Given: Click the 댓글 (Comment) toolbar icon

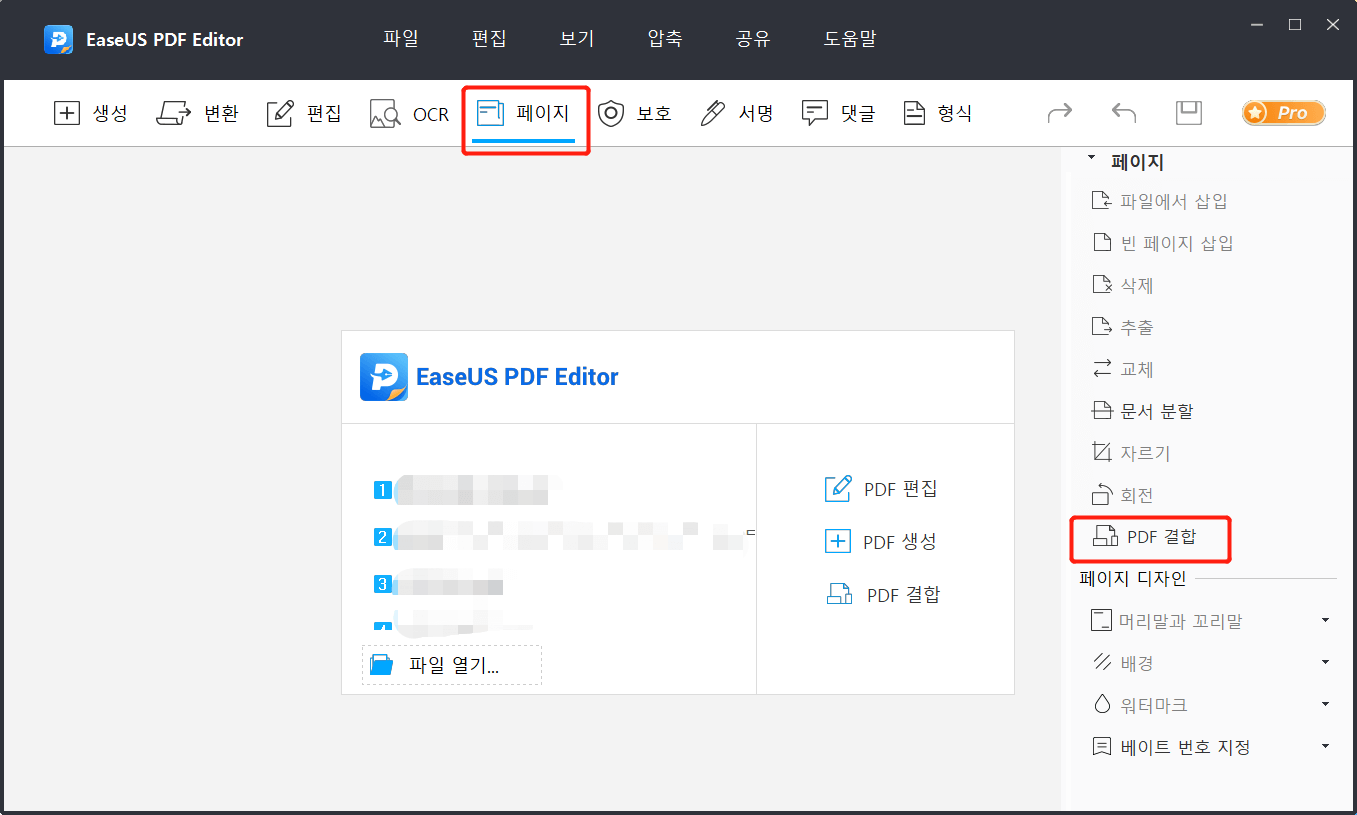Looking at the screenshot, I should [838, 113].
